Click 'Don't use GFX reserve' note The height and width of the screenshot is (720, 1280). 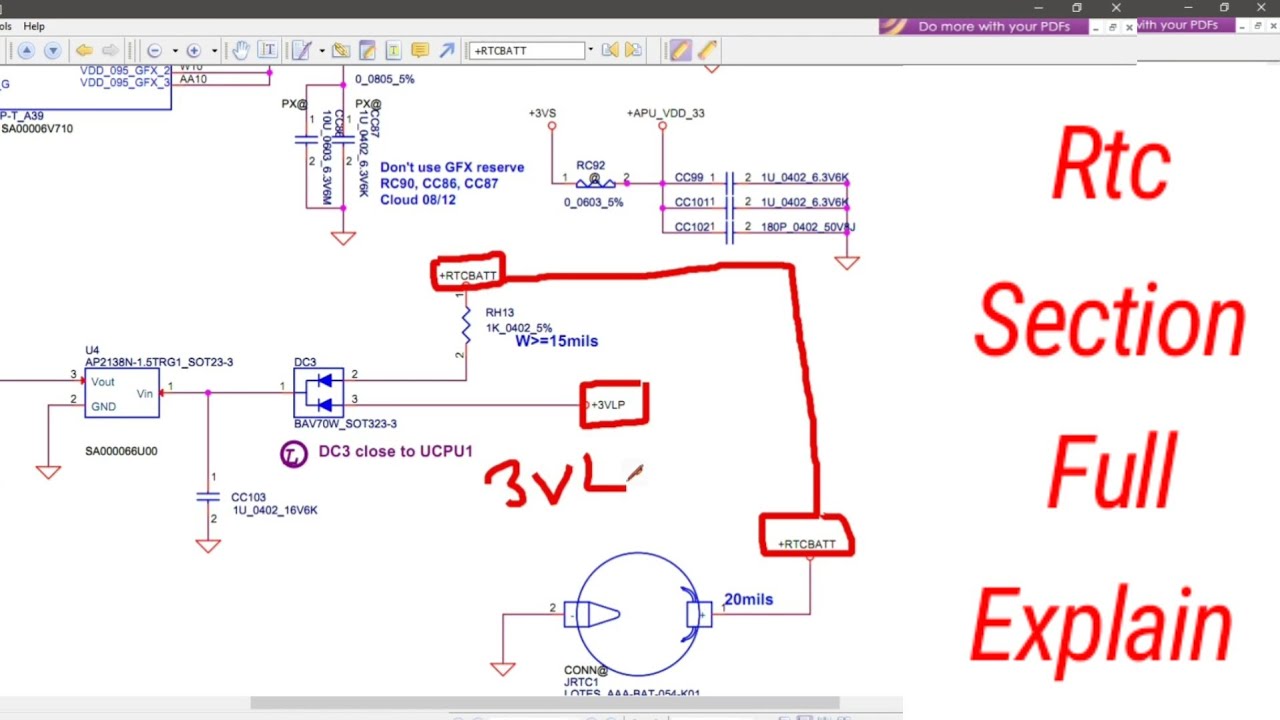[452, 168]
